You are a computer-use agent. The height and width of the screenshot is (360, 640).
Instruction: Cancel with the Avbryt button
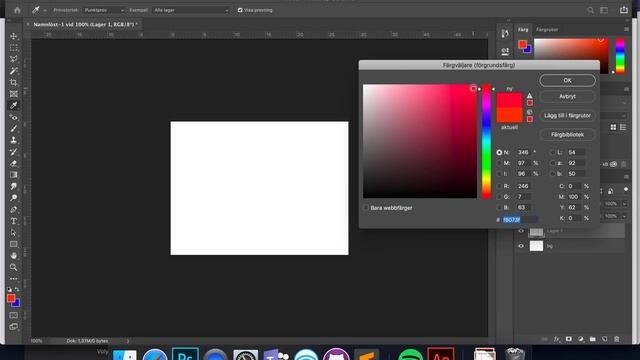point(567,96)
